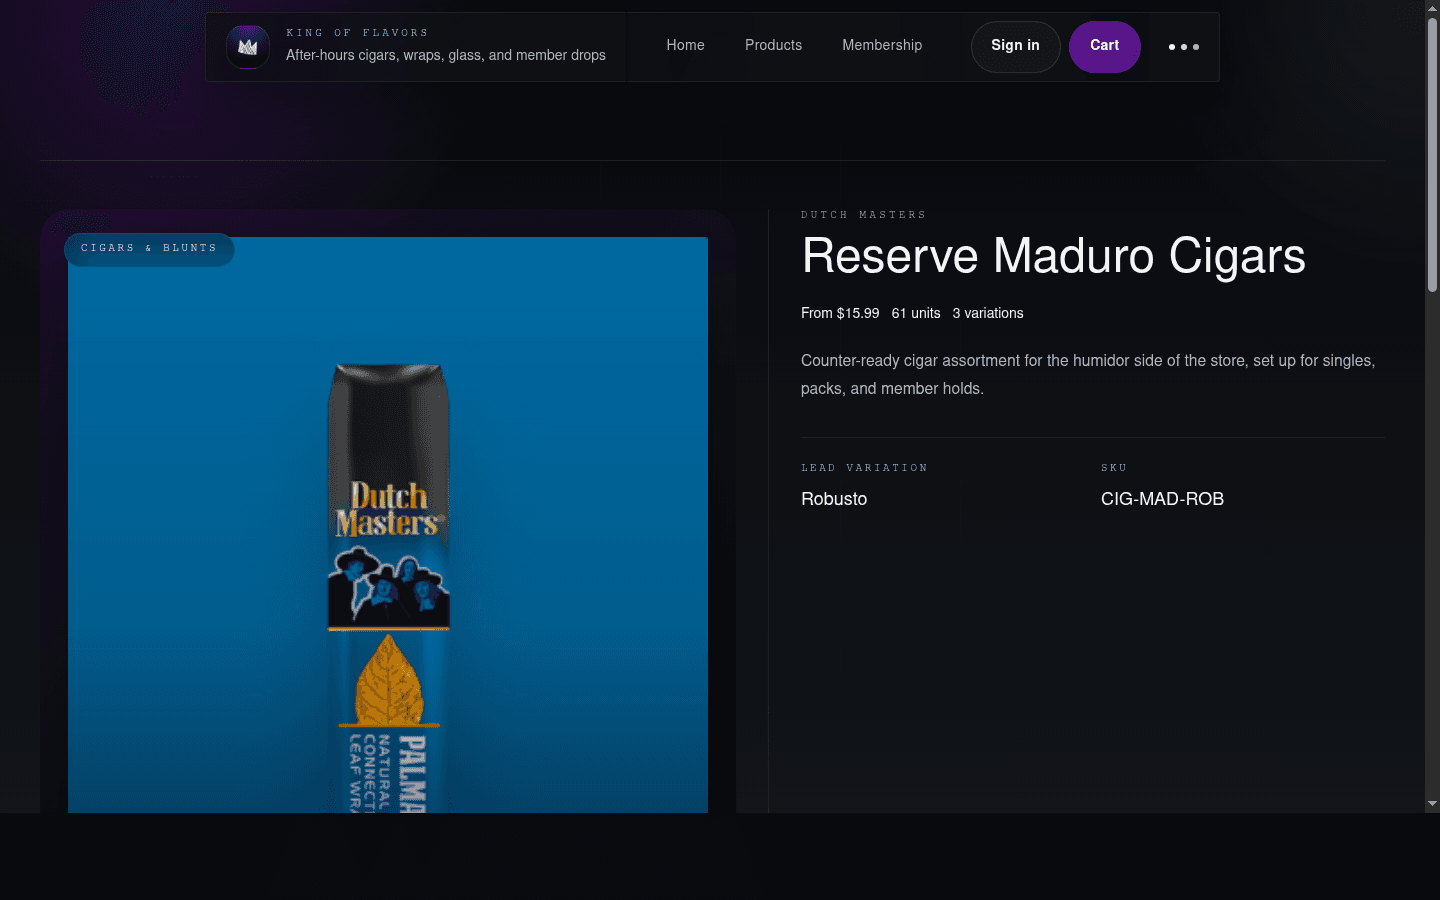Click the Robusto lead variation value
The width and height of the screenshot is (1440, 900).
[x=834, y=499]
